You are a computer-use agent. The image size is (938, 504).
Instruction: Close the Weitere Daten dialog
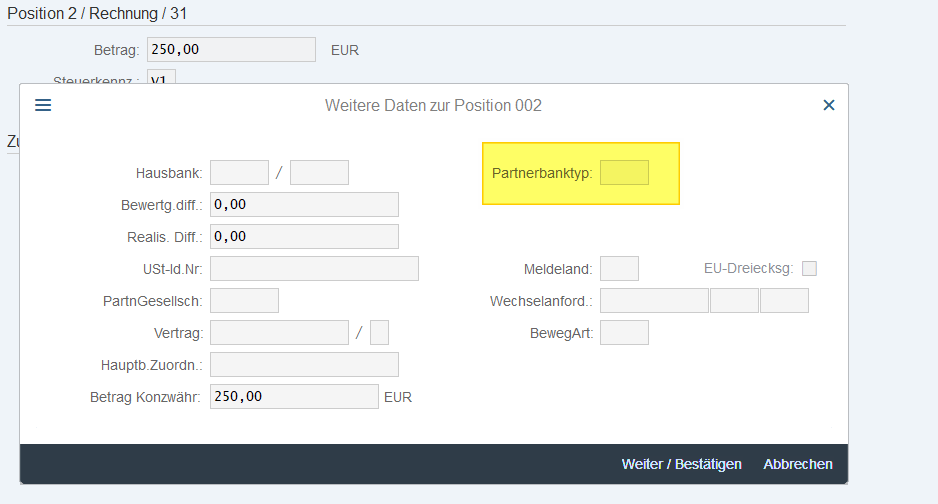pos(828,105)
